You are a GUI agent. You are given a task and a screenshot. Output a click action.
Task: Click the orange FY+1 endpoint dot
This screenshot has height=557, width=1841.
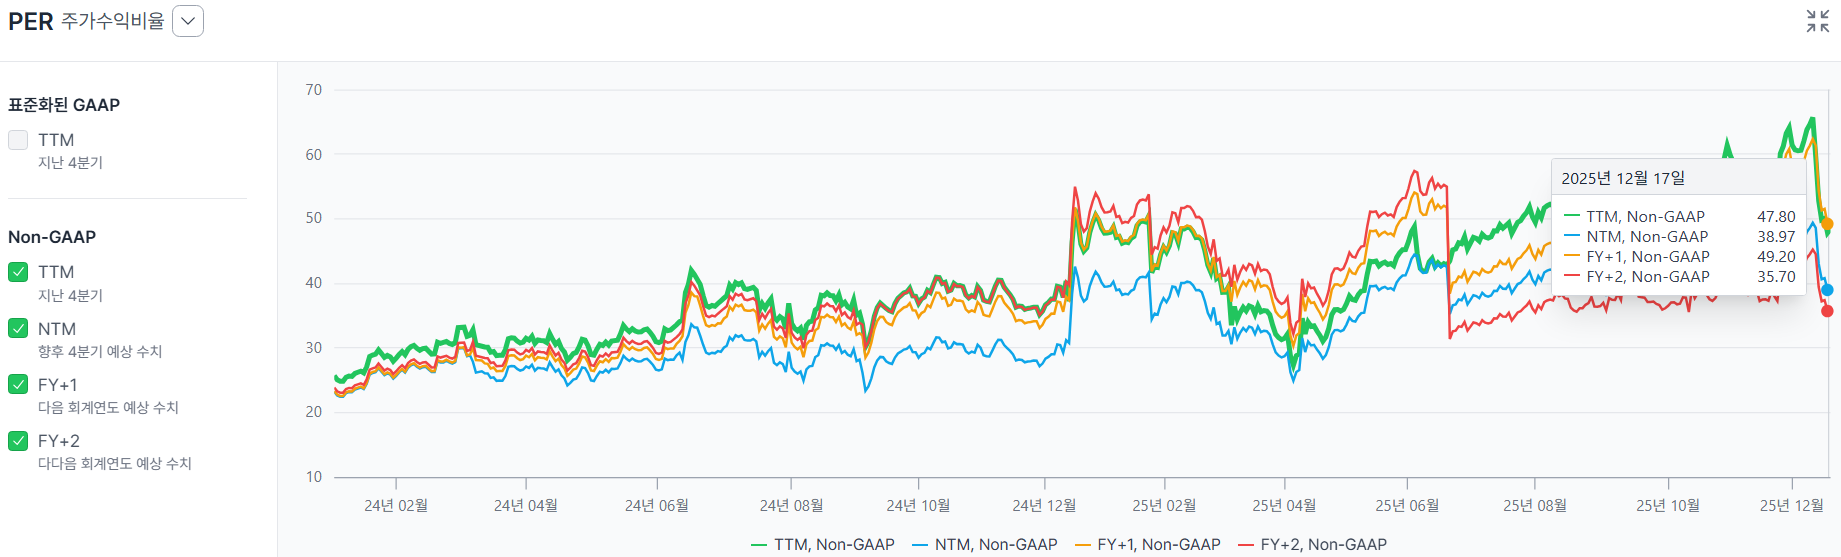[1827, 224]
